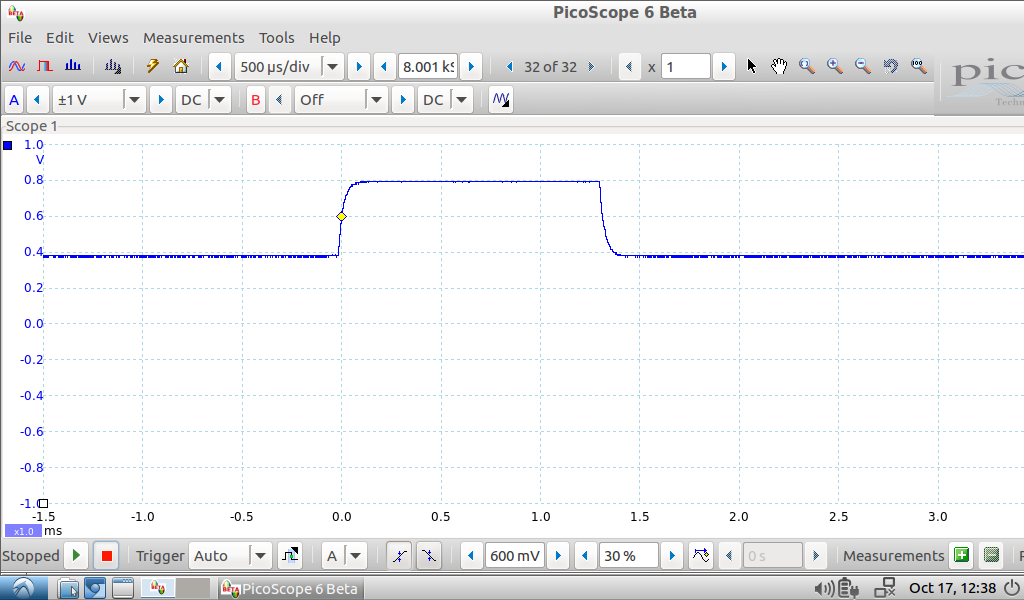Open the Tools menu
This screenshot has width=1024, height=600.
click(276, 38)
